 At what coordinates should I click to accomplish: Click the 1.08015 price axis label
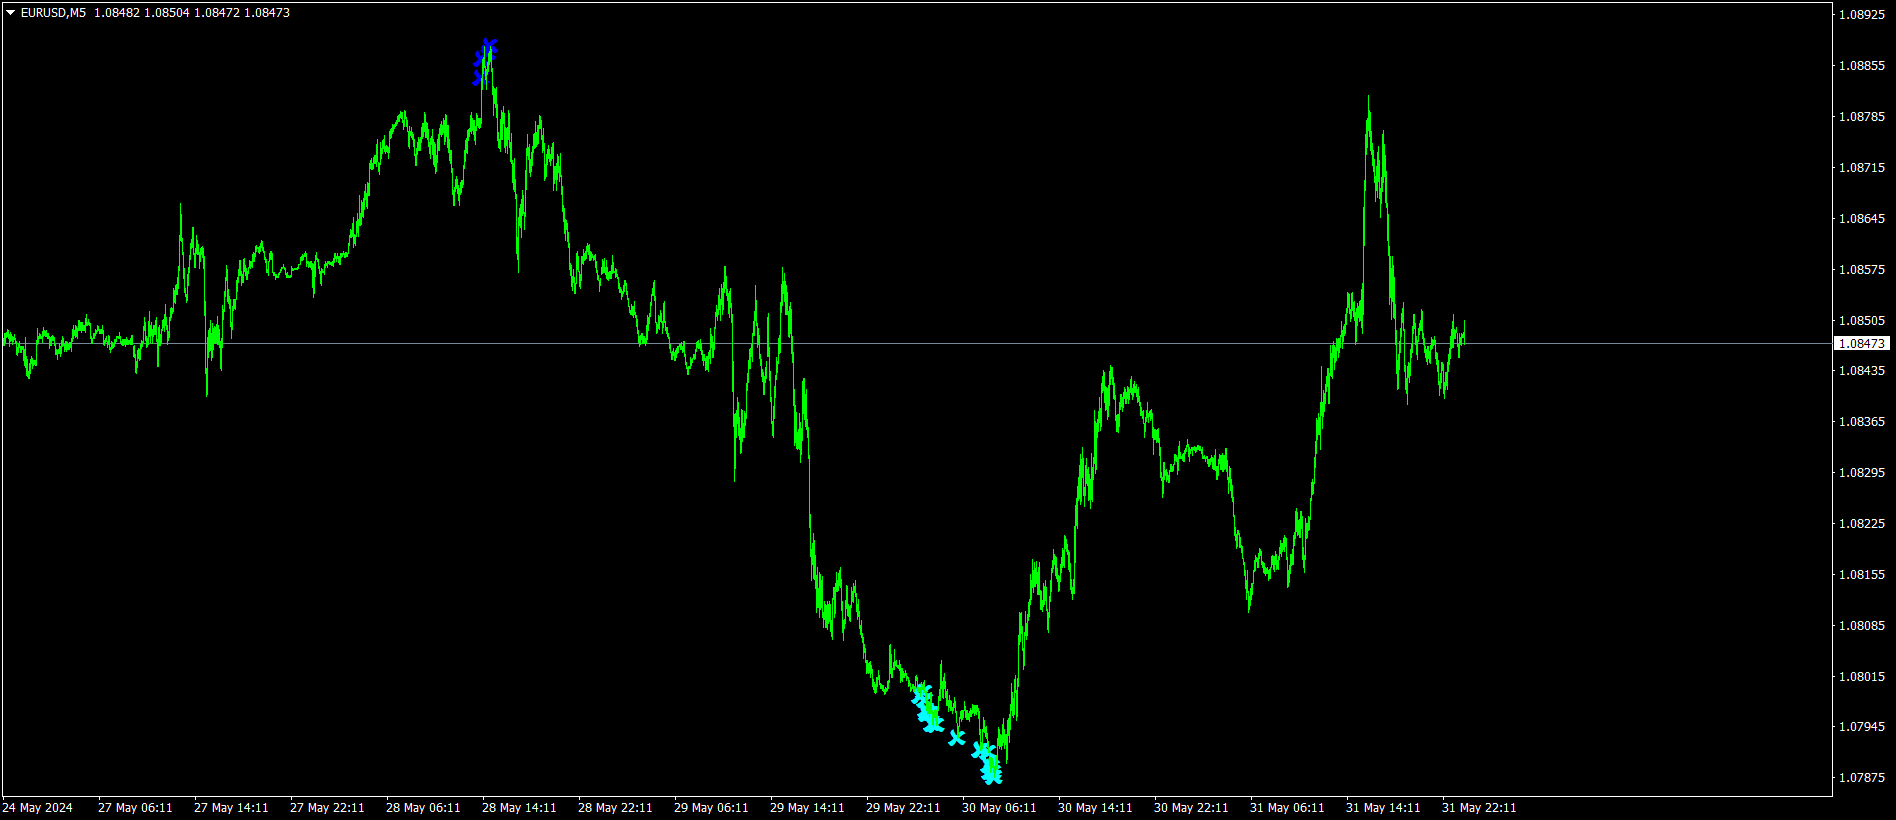tap(1862, 677)
